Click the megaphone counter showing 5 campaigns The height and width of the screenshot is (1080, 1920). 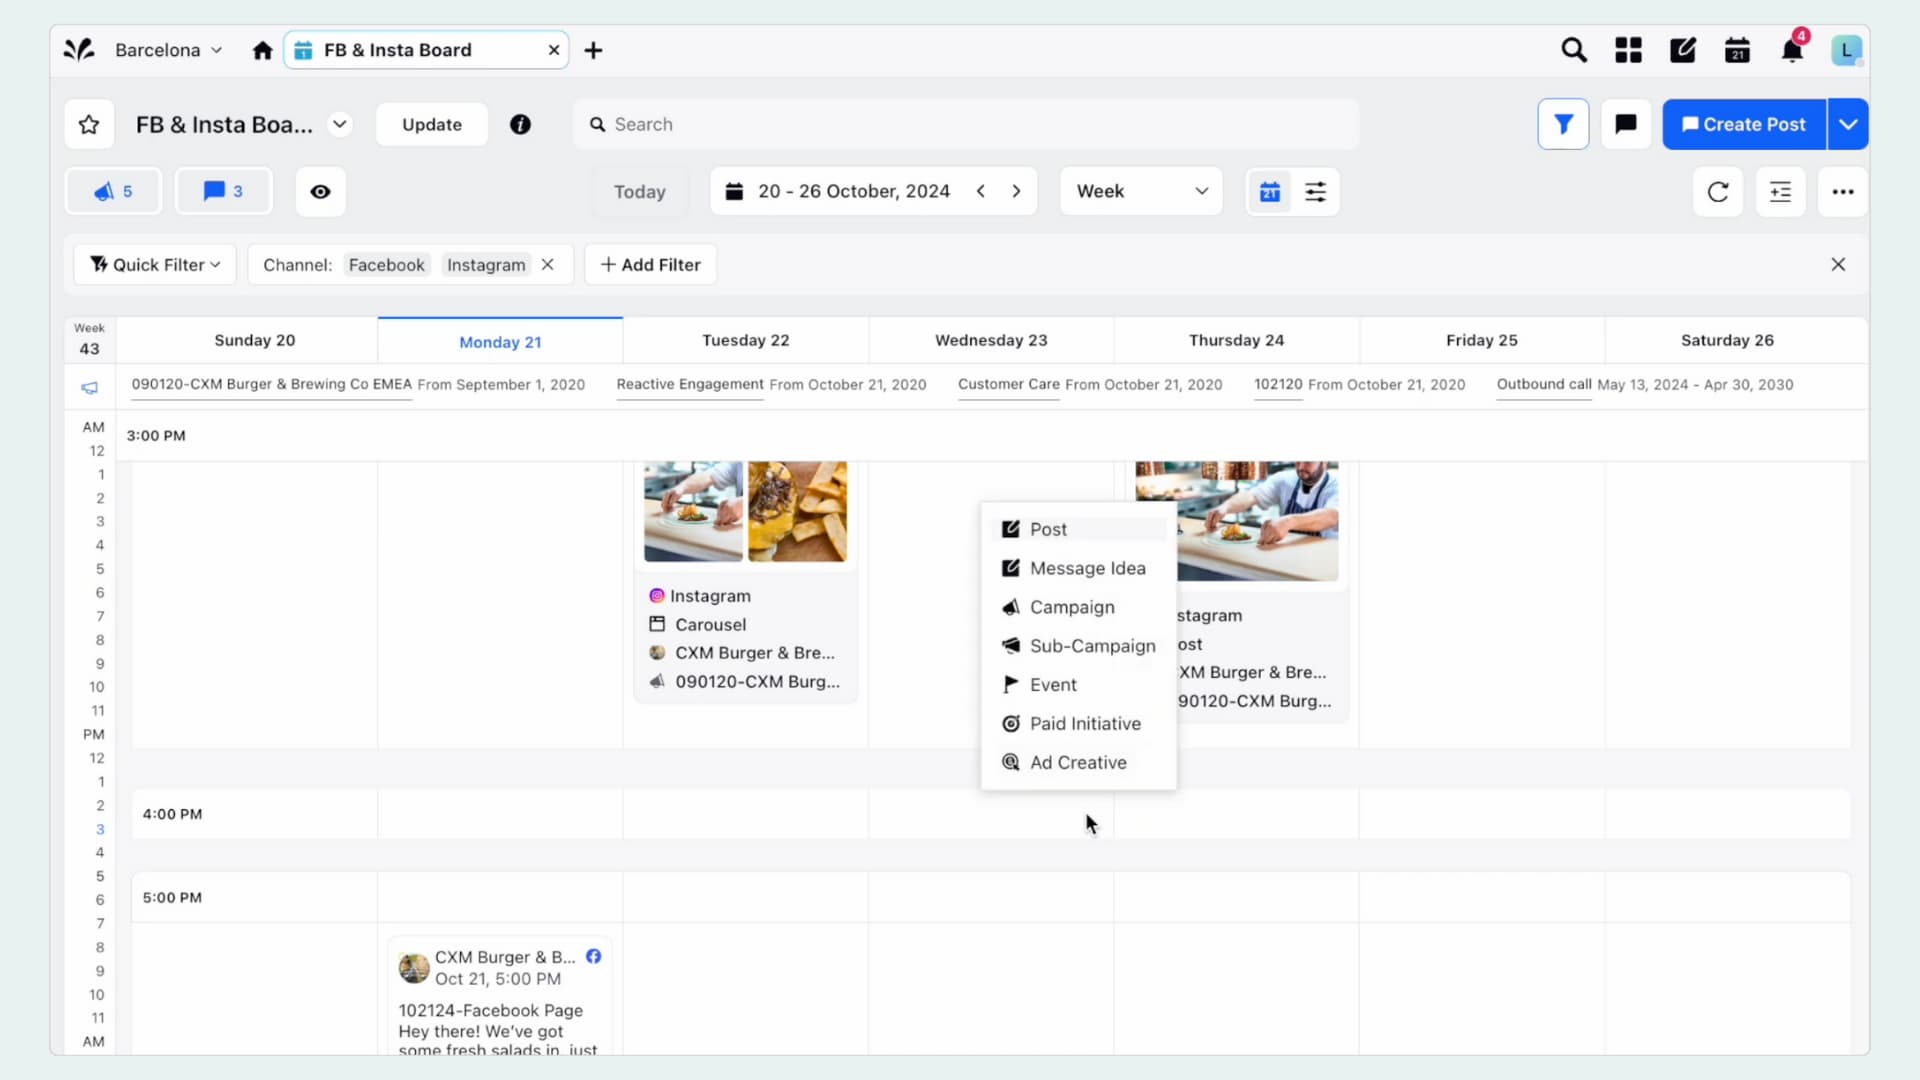[x=112, y=191]
